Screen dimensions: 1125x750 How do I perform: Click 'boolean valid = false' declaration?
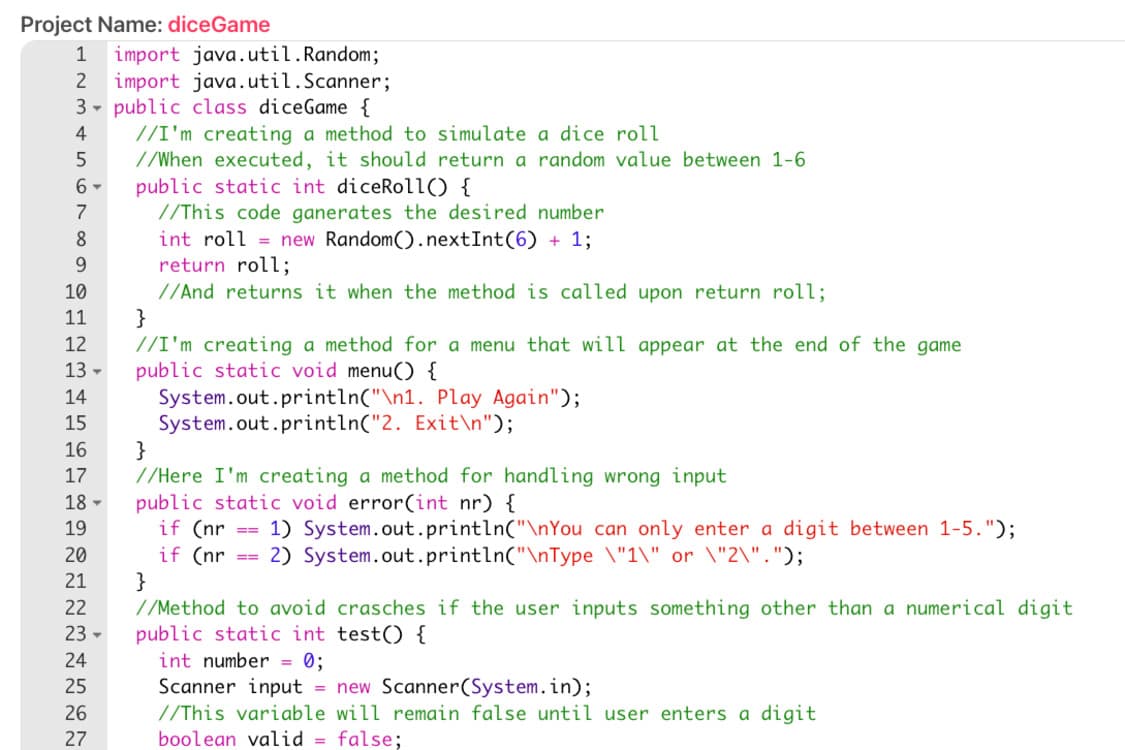pyautogui.click(x=280, y=740)
